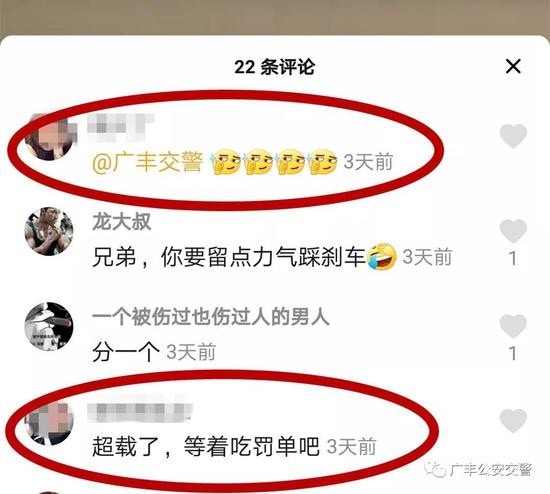
Task: Tap the 22 条评论 header title
Action: click(x=274, y=67)
